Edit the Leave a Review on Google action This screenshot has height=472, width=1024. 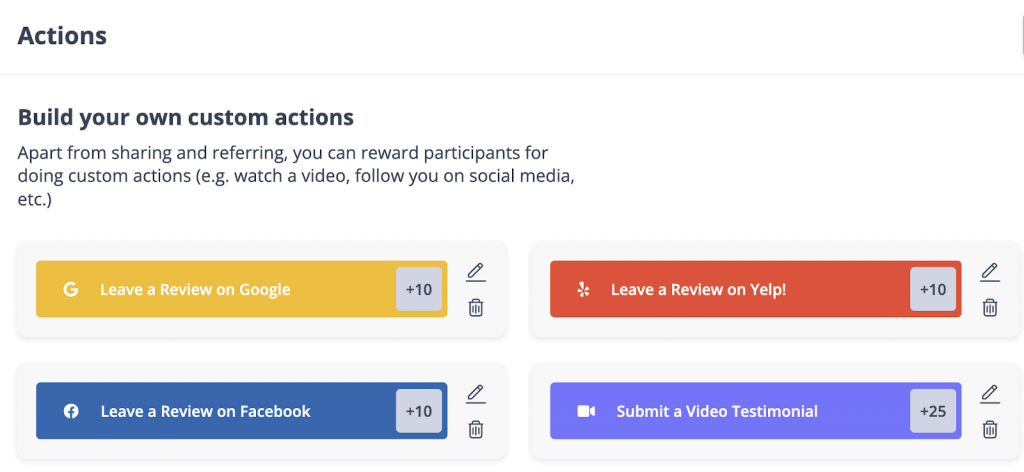[476, 272]
